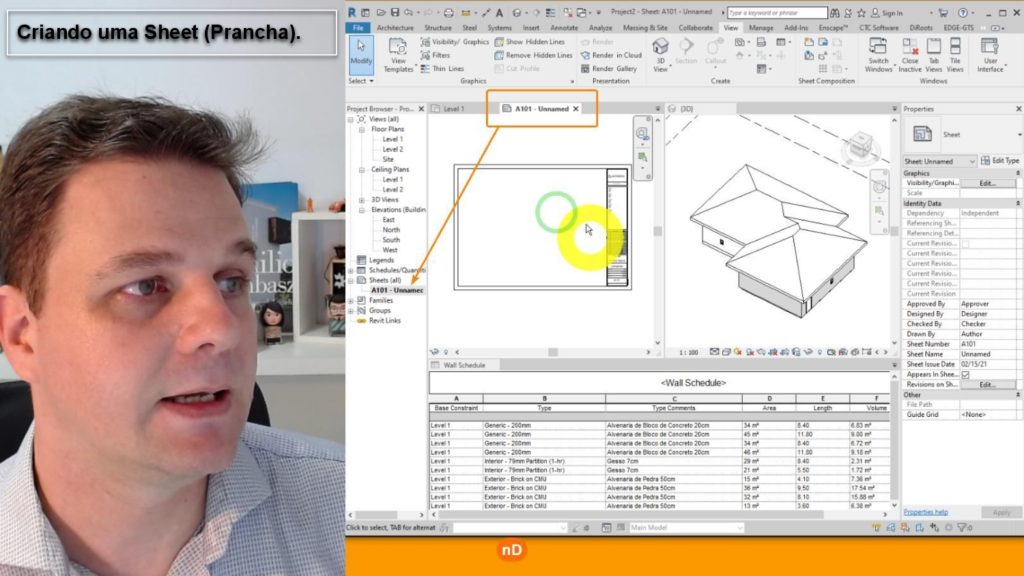The height and width of the screenshot is (576, 1024).
Task: Open Render Gallery
Action: click(607, 69)
